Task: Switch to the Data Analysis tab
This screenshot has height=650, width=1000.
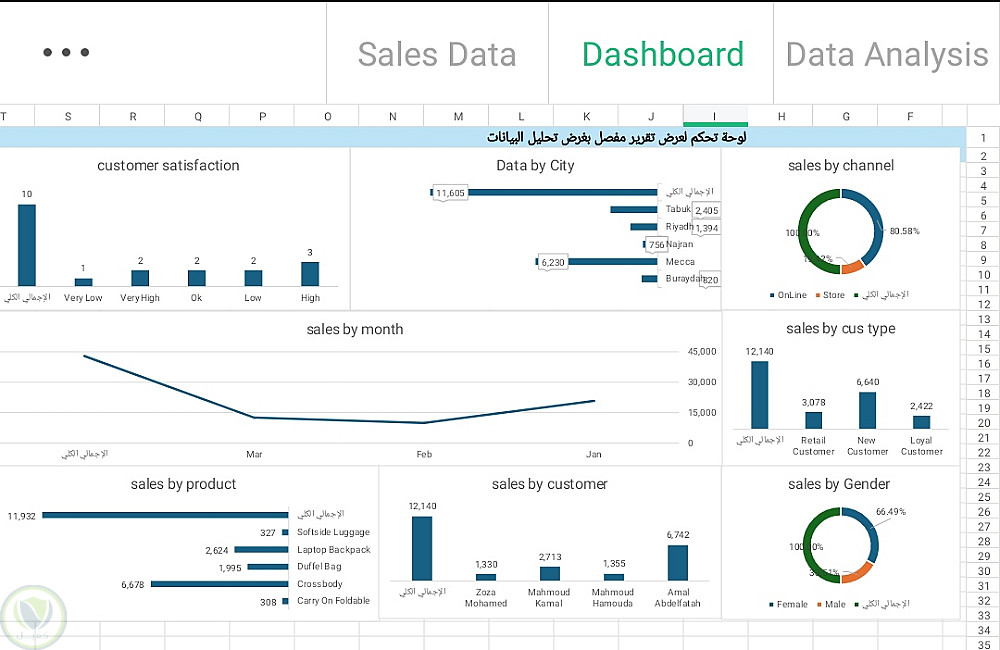Action: pyautogui.click(x=886, y=54)
